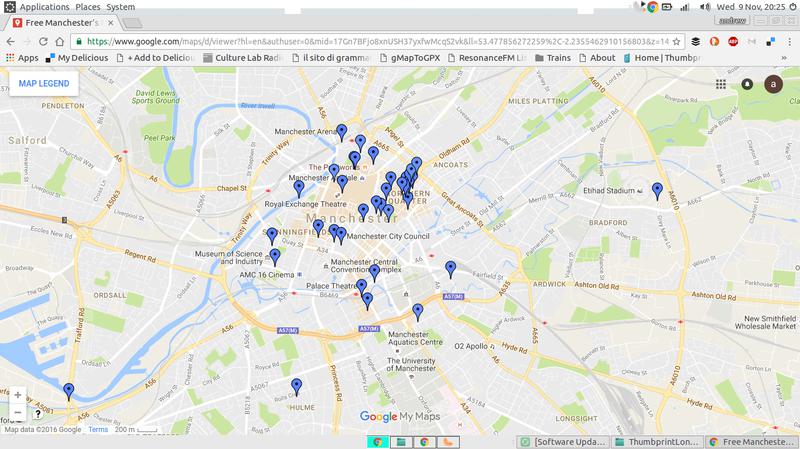This screenshot has height=449, width=800.
Task: Click the pin left of Royal Exchange Theatre
Action: 299,188
